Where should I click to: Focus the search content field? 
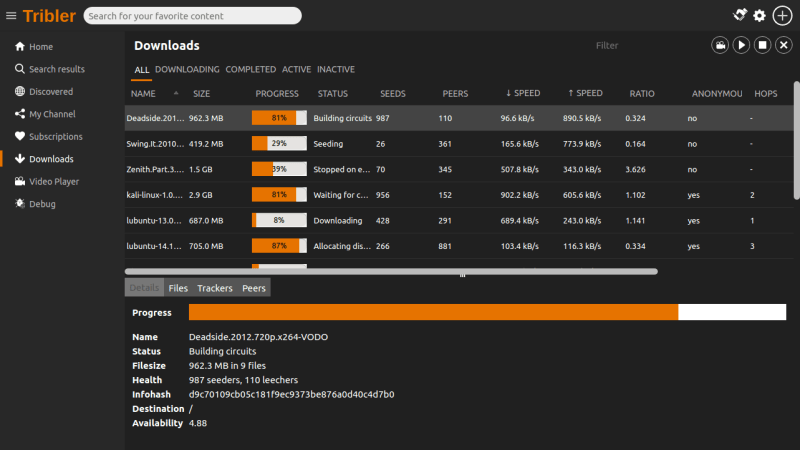192,16
